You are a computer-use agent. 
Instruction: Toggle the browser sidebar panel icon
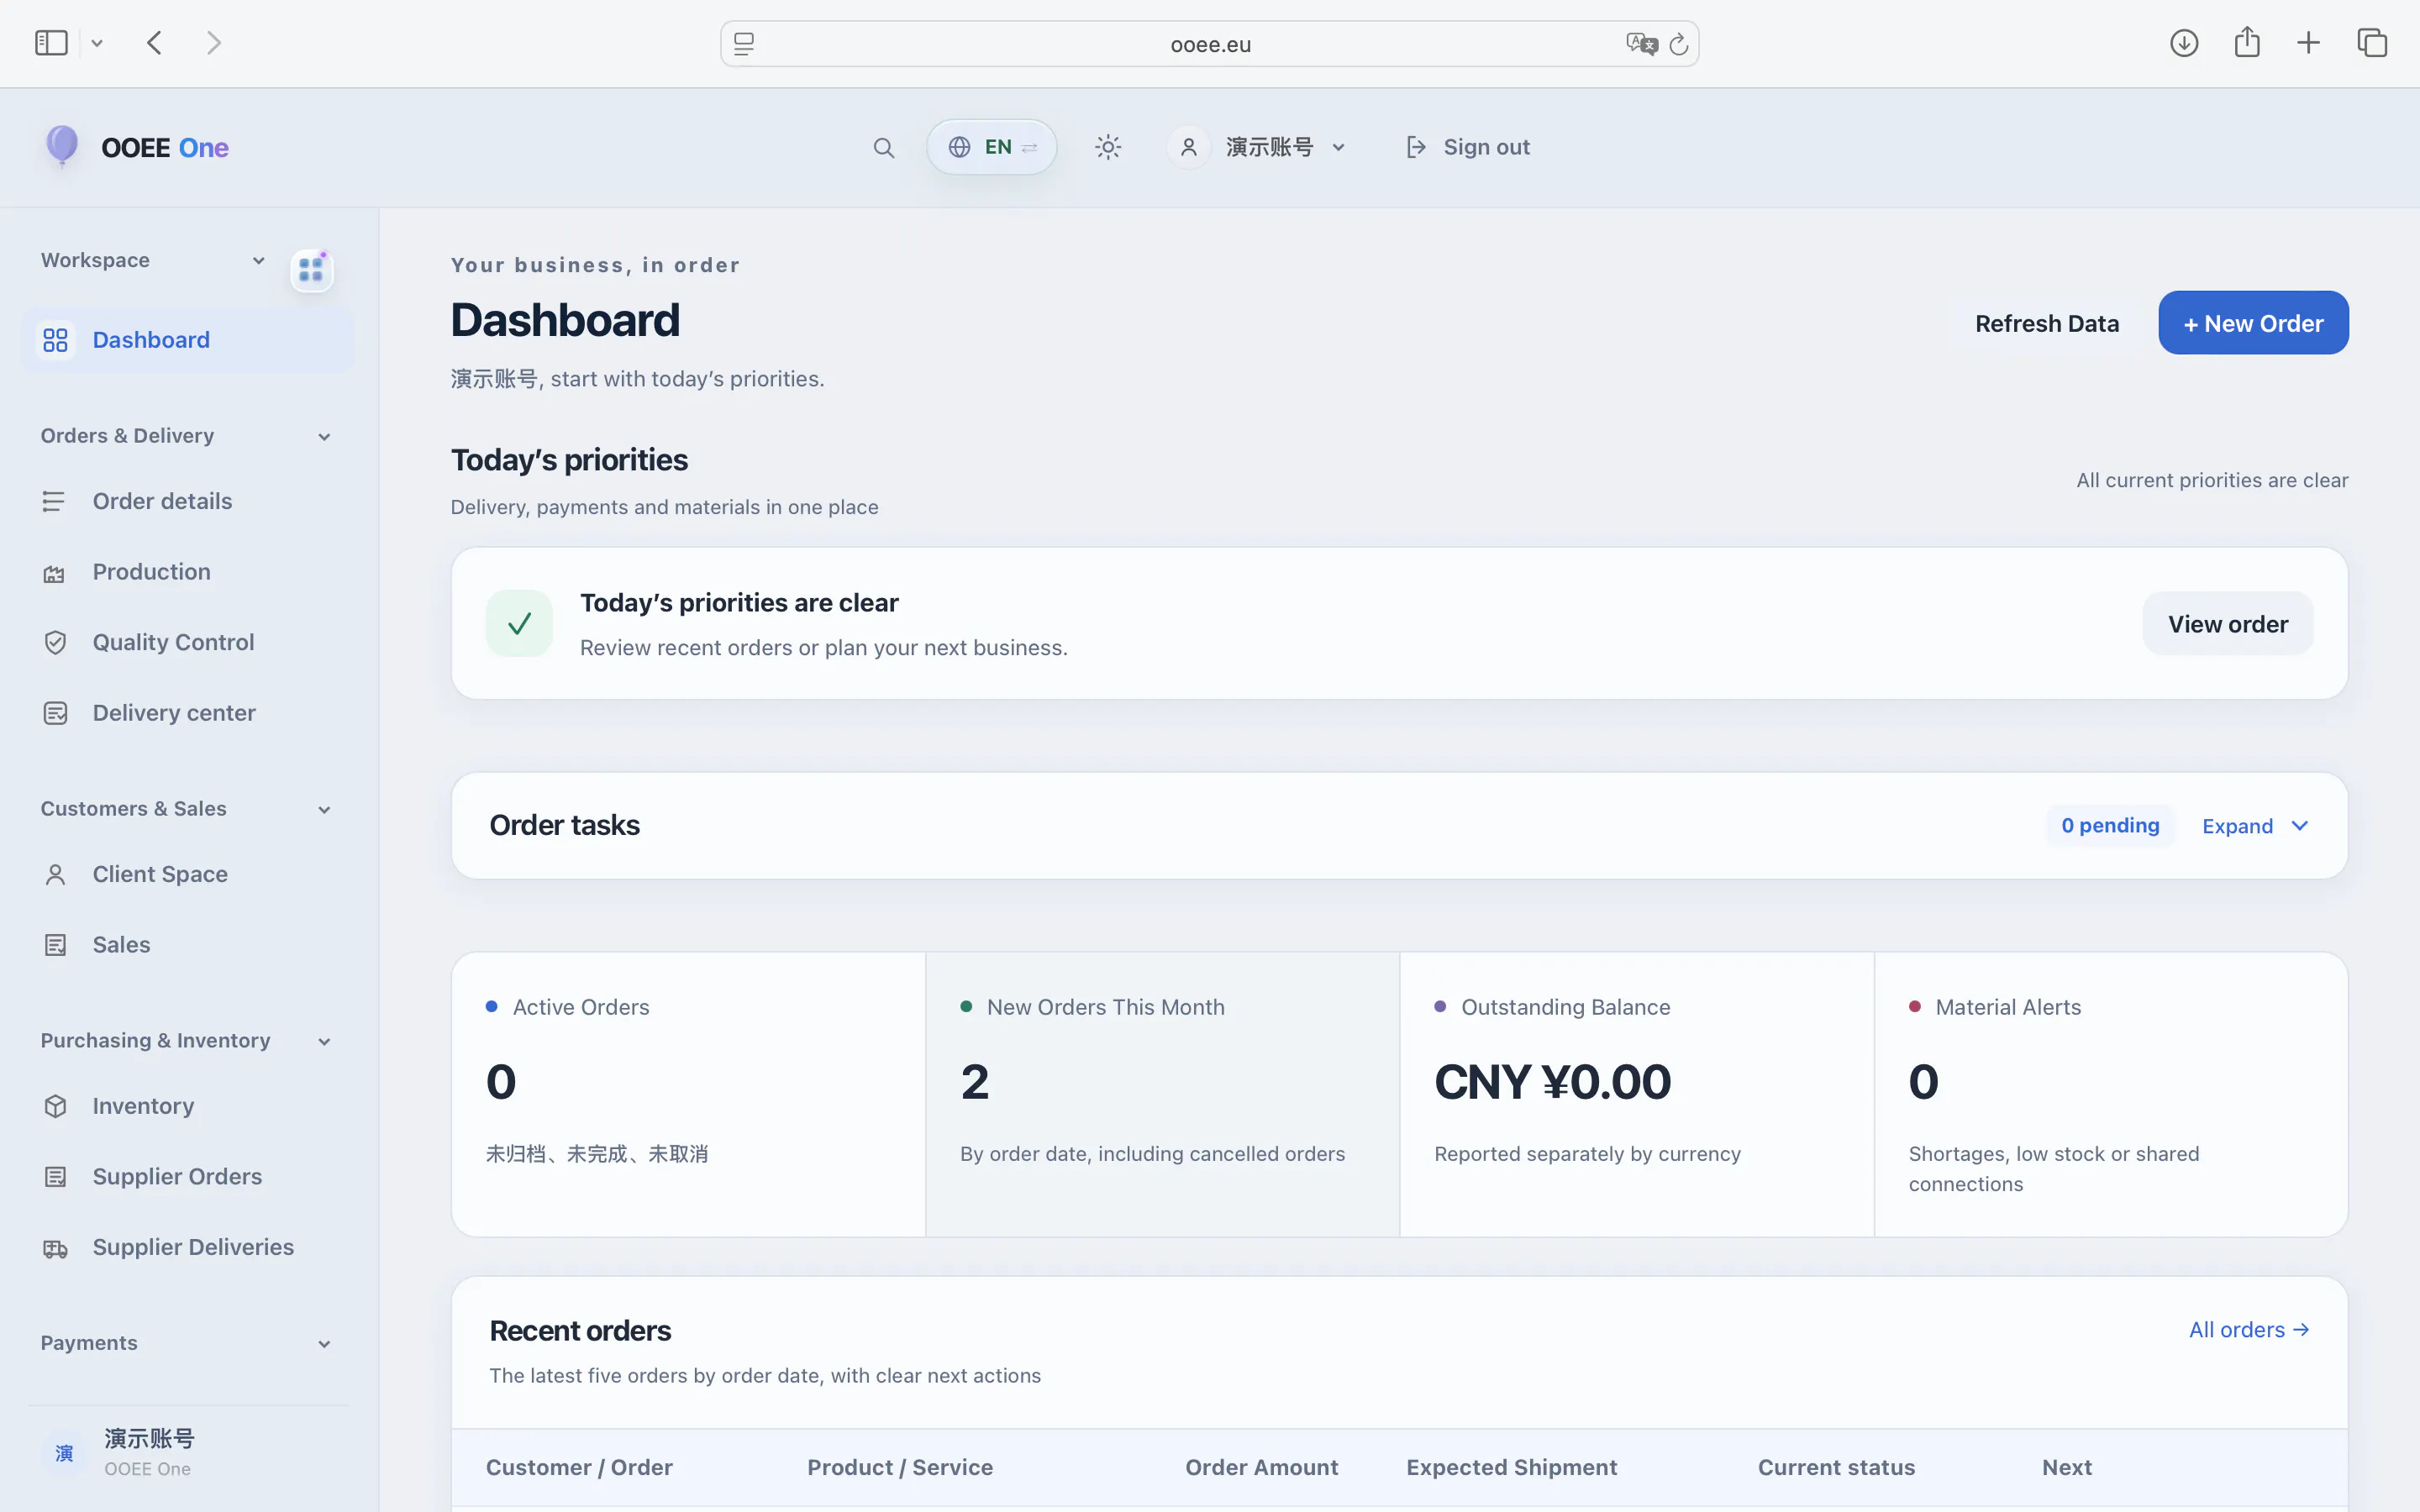click(x=51, y=43)
